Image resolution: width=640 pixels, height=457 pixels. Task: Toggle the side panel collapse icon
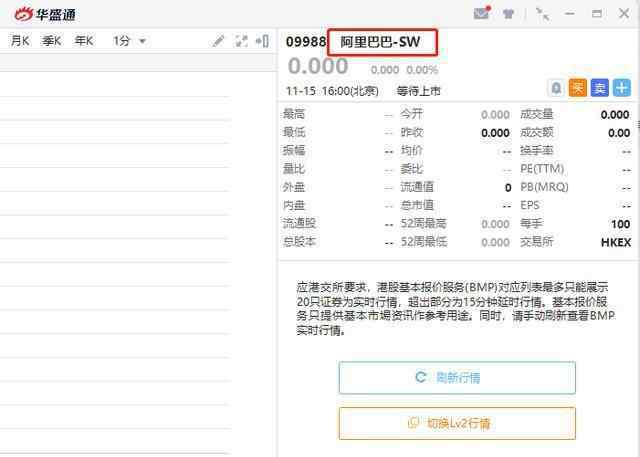coord(262,41)
